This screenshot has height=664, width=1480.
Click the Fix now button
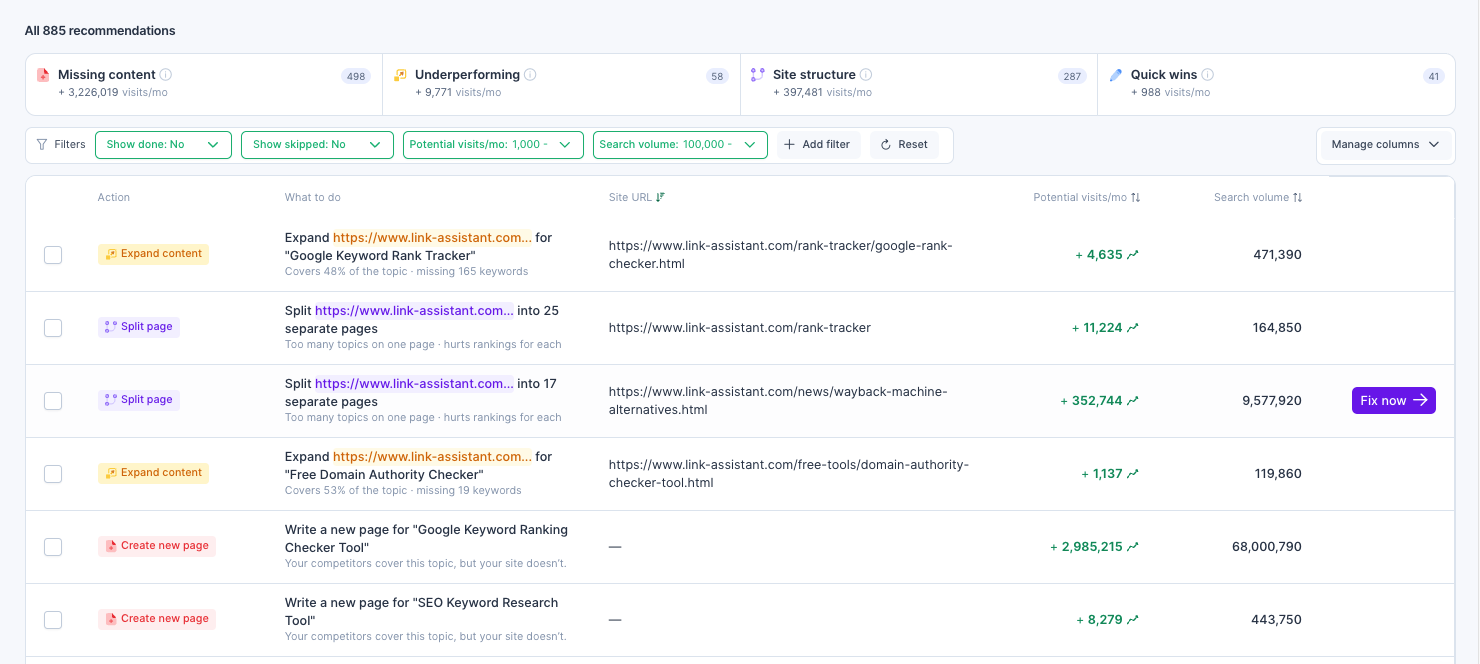coord(1394,400)
